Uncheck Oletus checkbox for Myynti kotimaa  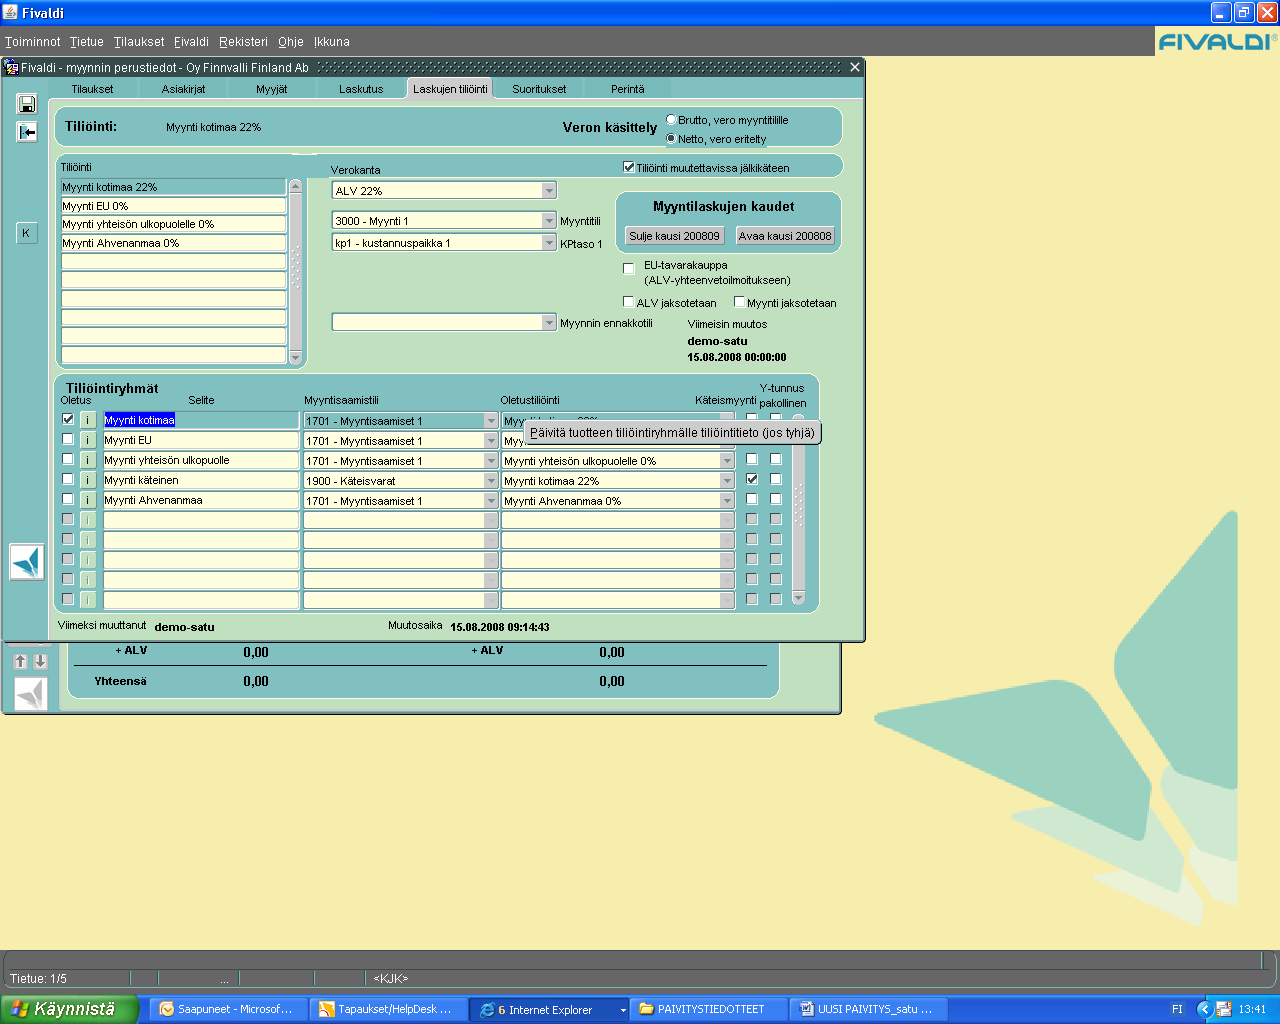pos(68,419)
